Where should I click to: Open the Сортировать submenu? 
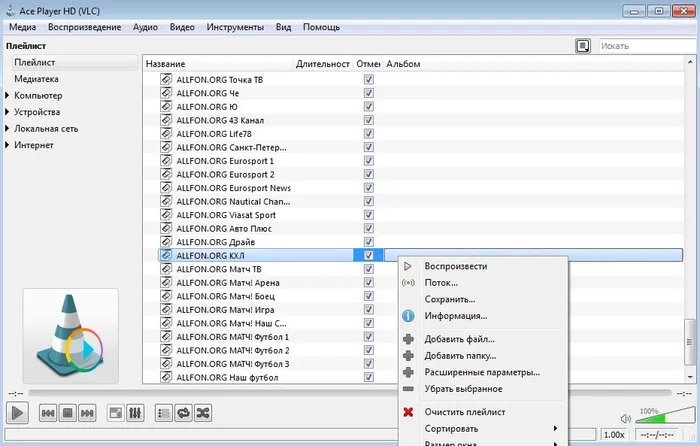(x=482, y=429)
